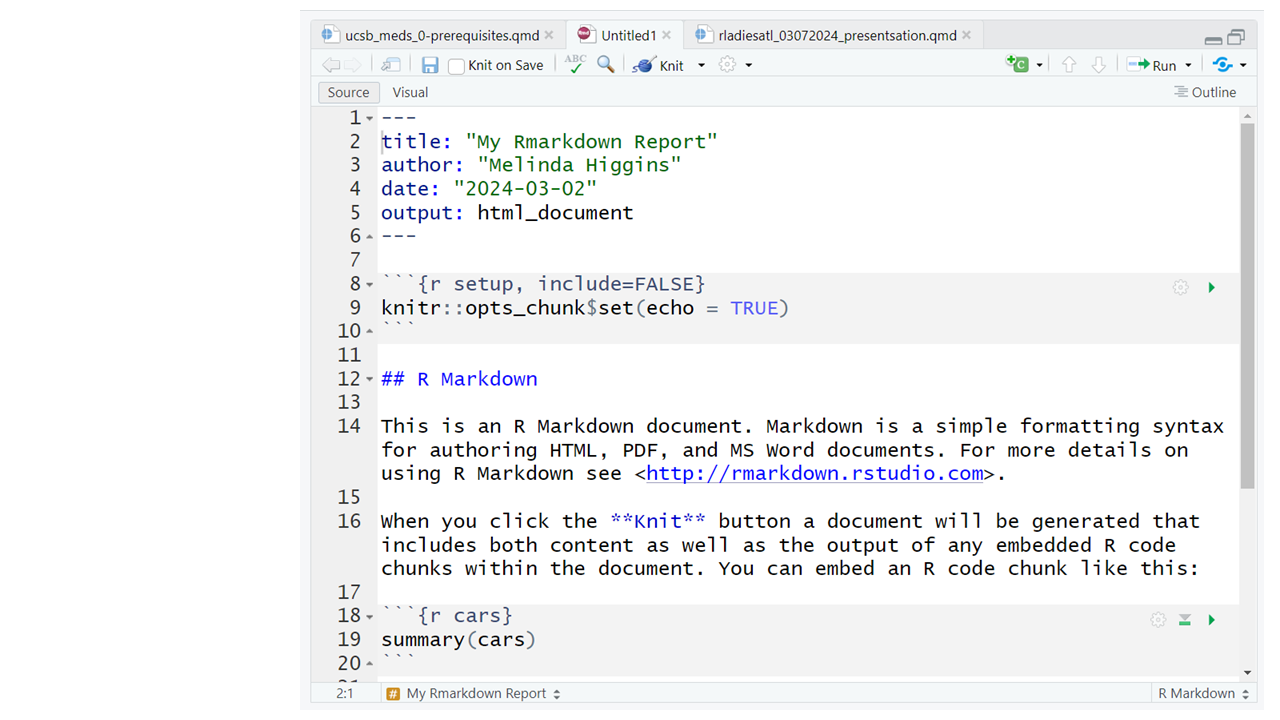Toggle the Outline pane
Viewport: 1280px width, 720px height.
(1205, 92)
